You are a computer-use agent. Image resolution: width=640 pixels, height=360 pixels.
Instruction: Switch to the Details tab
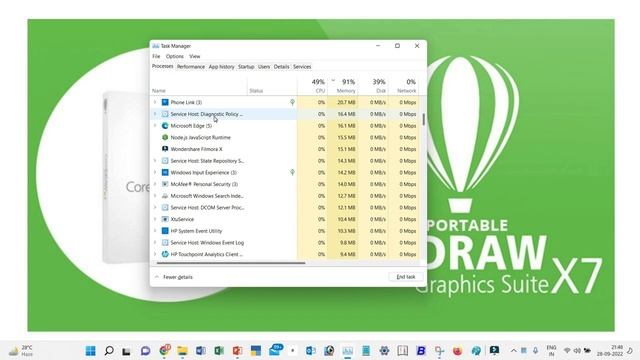click(281, 67)
